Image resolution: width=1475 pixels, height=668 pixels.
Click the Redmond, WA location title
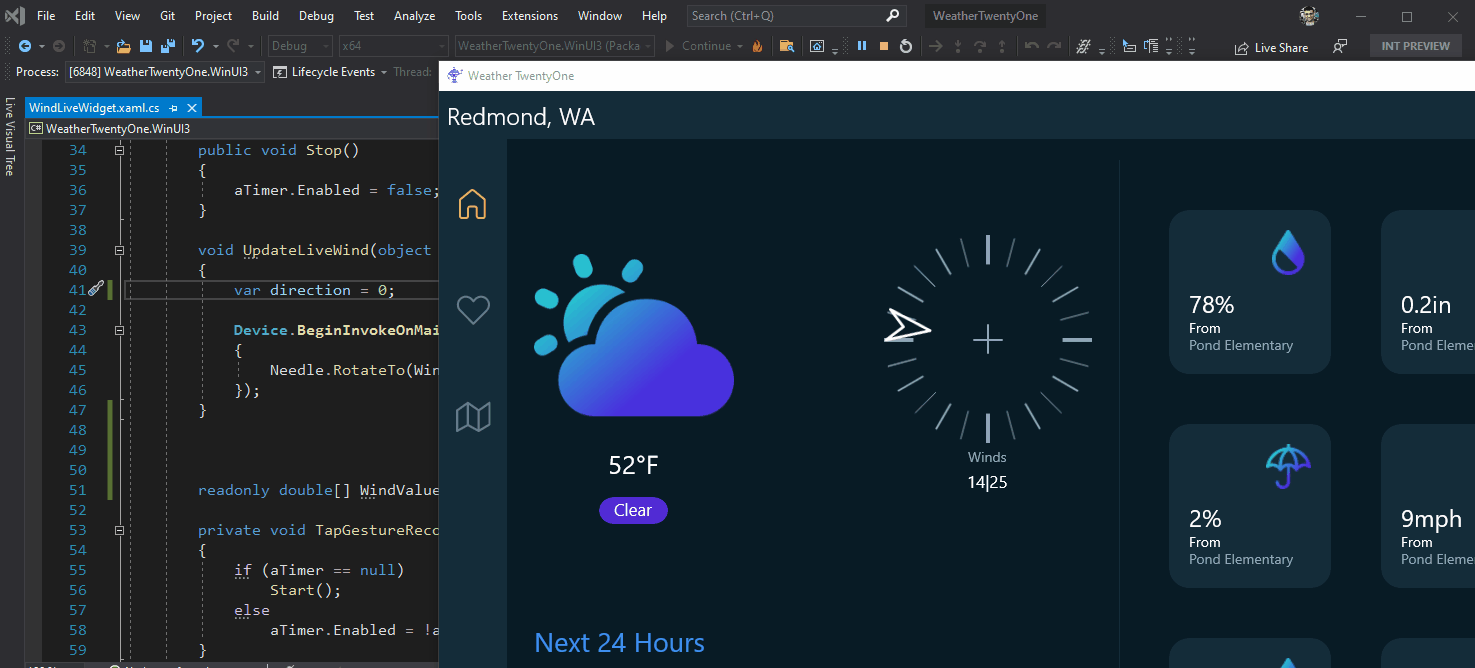pyautogui.click(x=521, y=117)
